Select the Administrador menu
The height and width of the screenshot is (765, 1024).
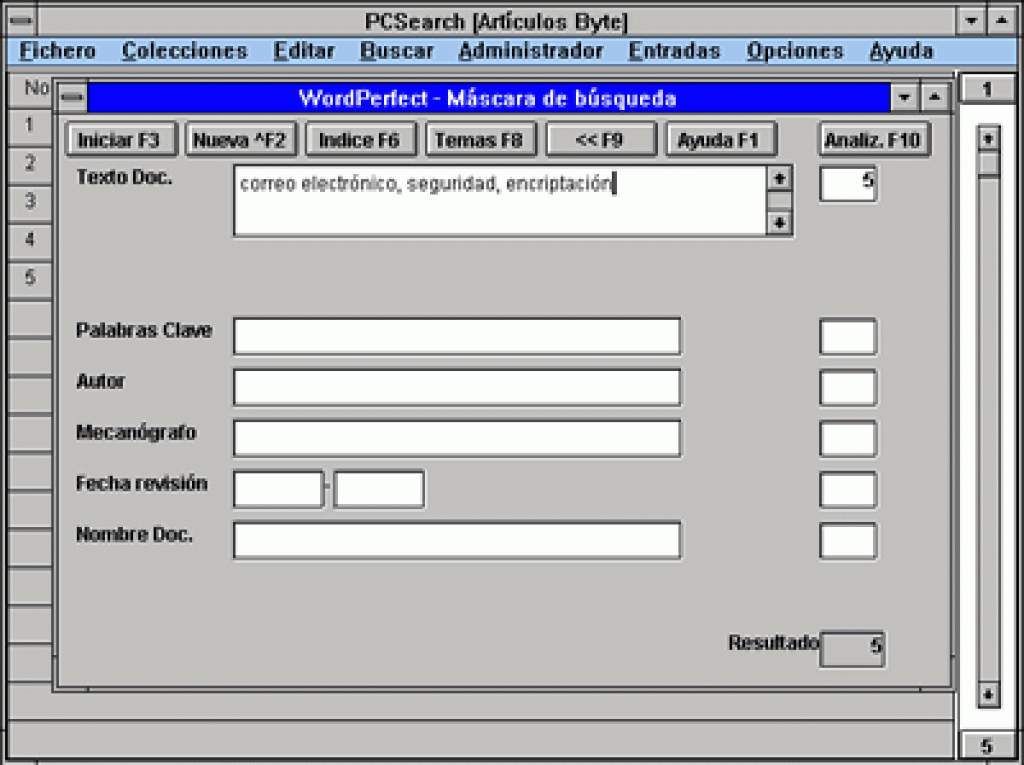click(x=531, y=51)
